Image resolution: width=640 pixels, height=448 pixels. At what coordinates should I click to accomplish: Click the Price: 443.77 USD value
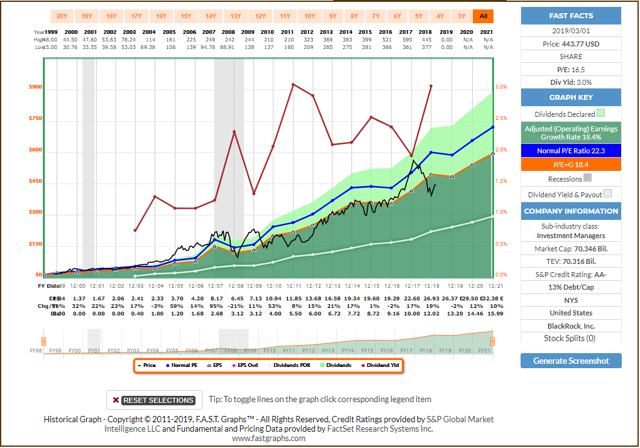[x=571, y=44]
